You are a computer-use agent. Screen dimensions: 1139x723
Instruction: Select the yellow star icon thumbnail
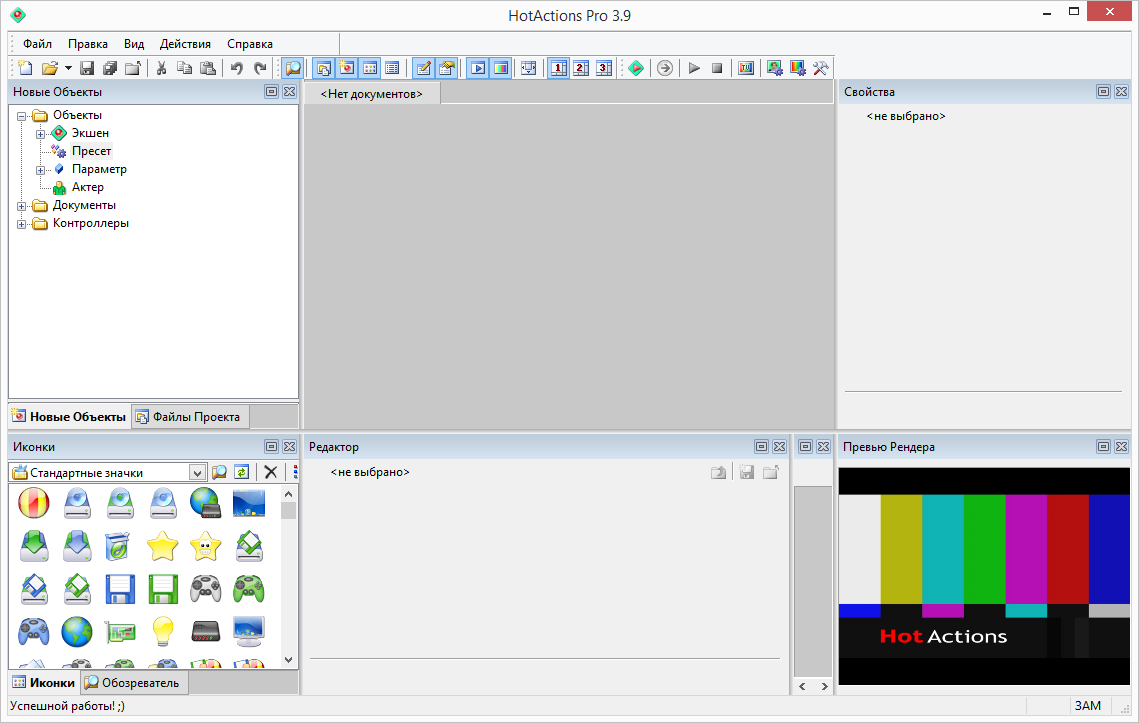(x=163, y=546)
